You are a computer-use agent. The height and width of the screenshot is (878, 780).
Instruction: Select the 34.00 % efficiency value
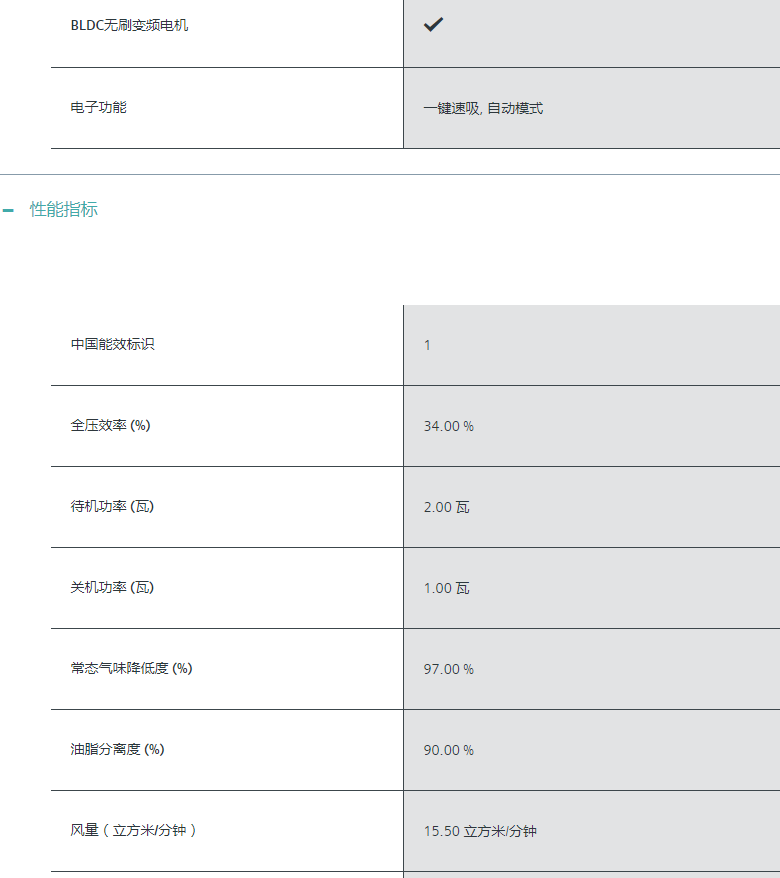click(x=449, y=426)
